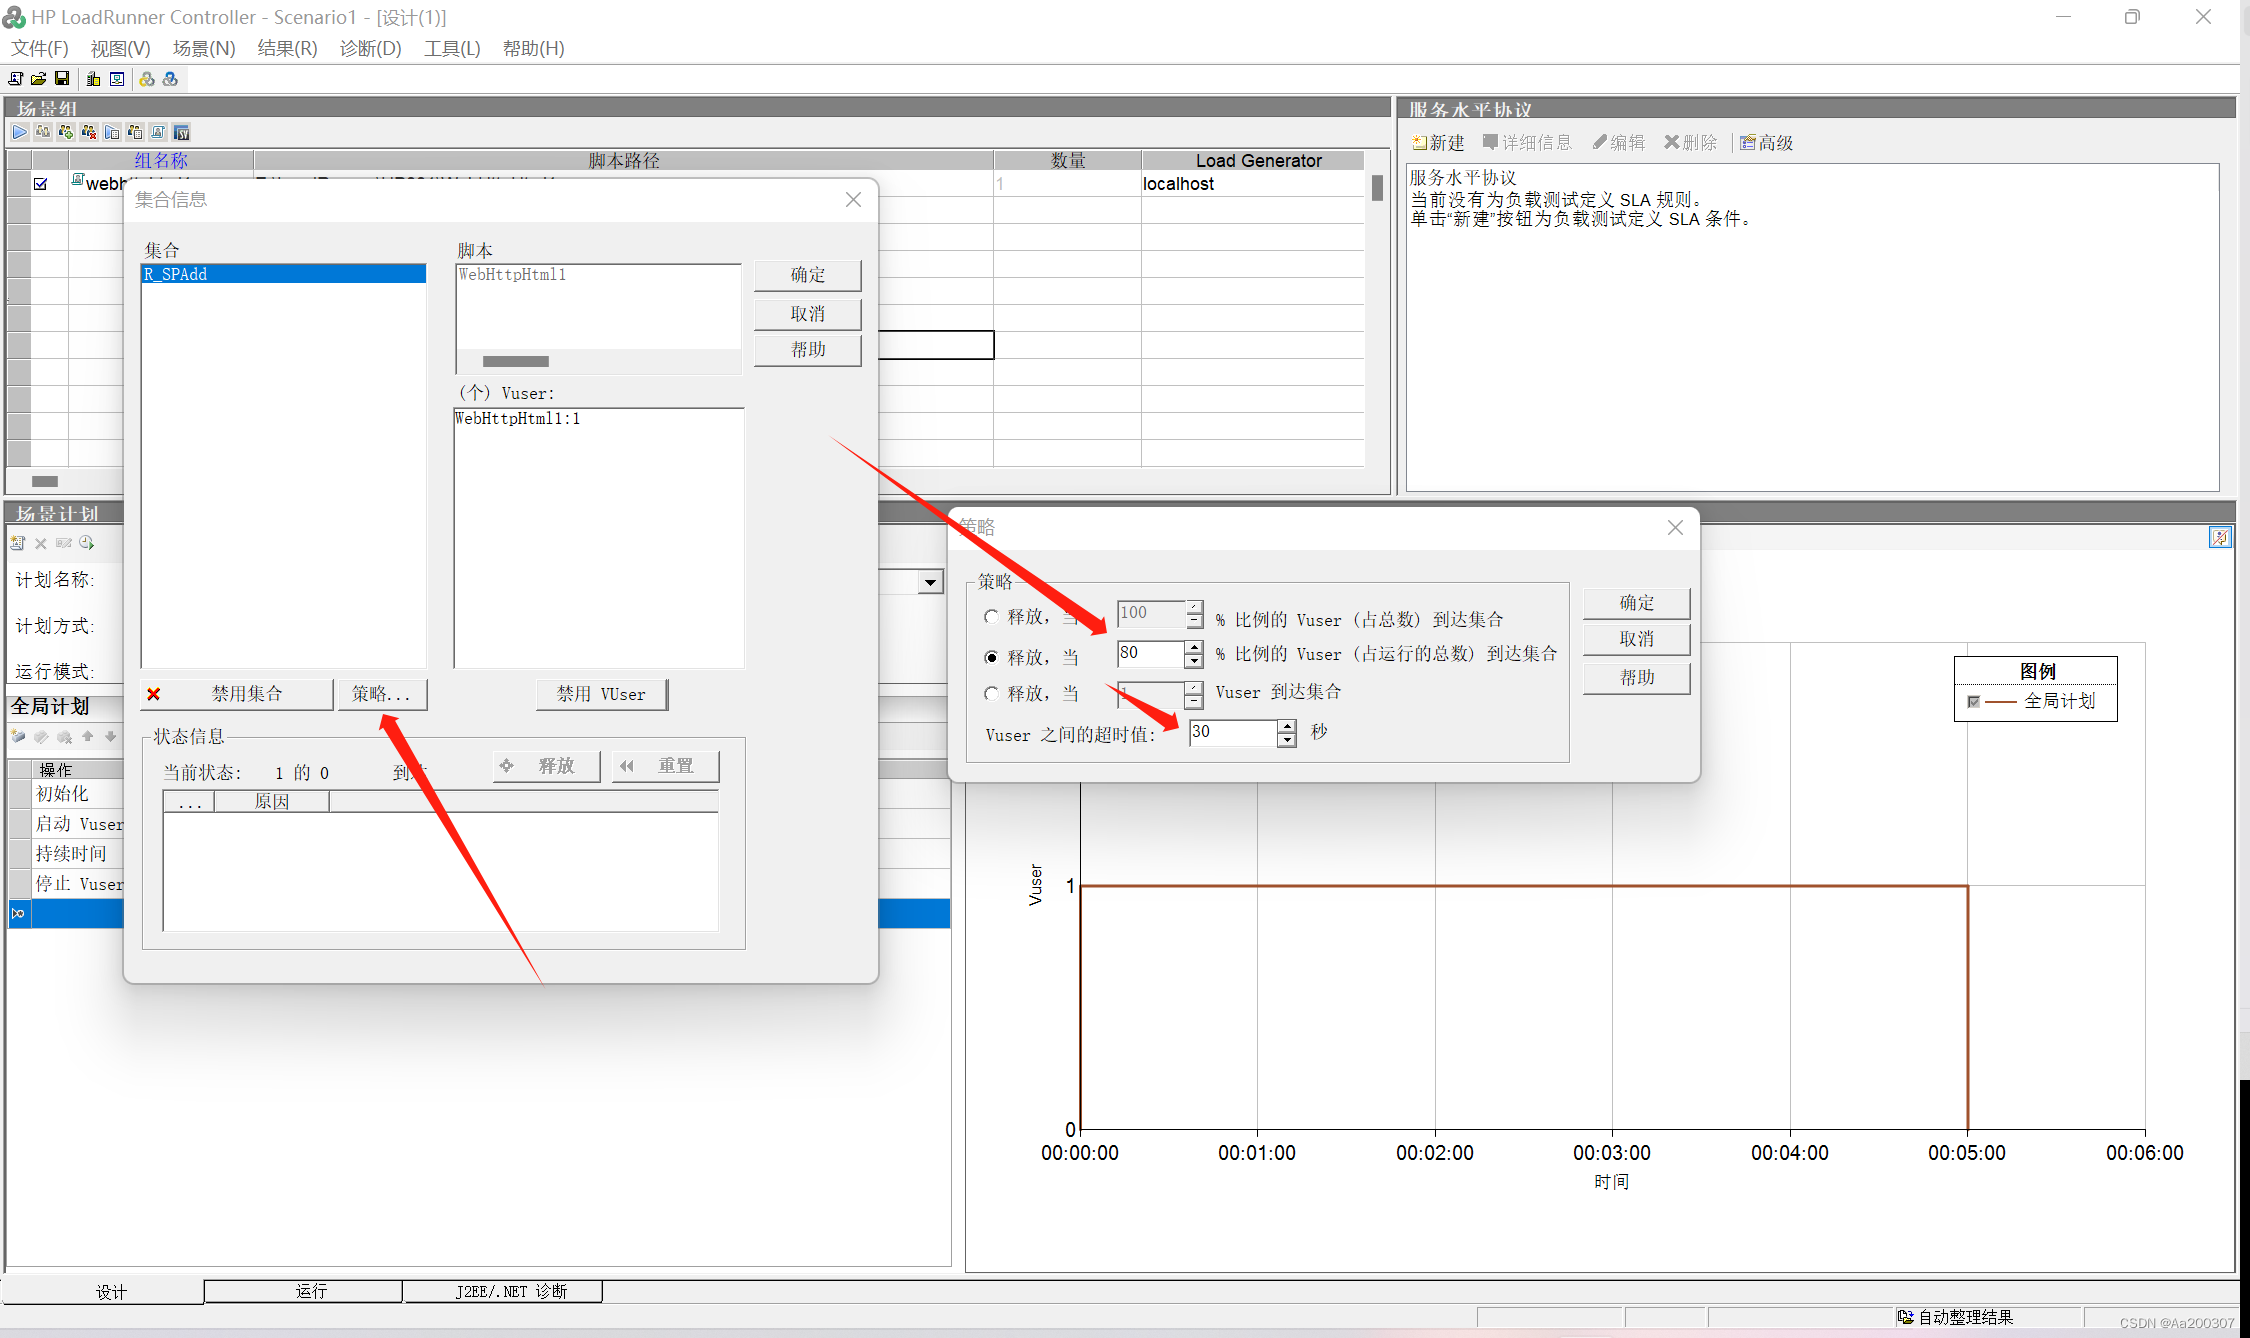2250x1338 pixels.
Task: Increase the 80 percent spinner value
Action: (1193, 647)
